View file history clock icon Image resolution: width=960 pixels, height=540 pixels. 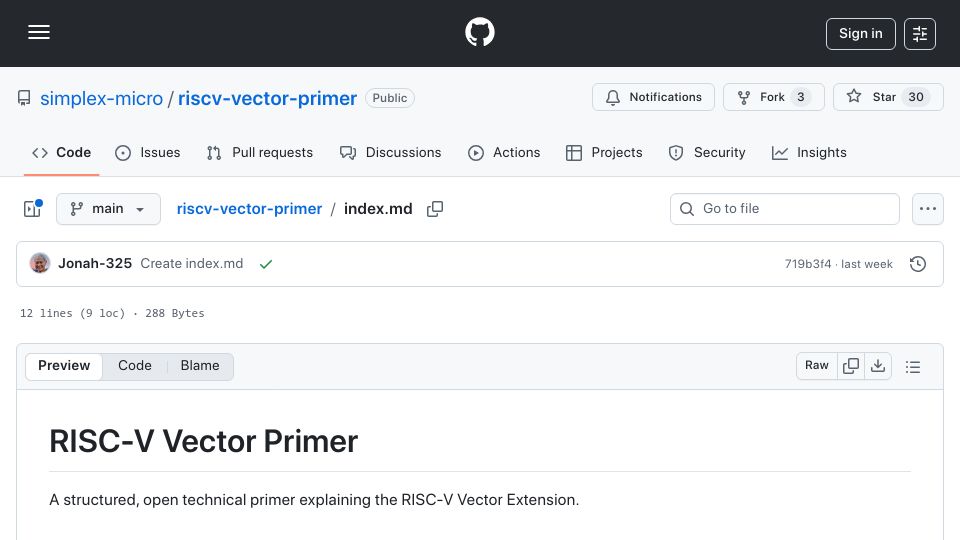[x=918, y=264]
